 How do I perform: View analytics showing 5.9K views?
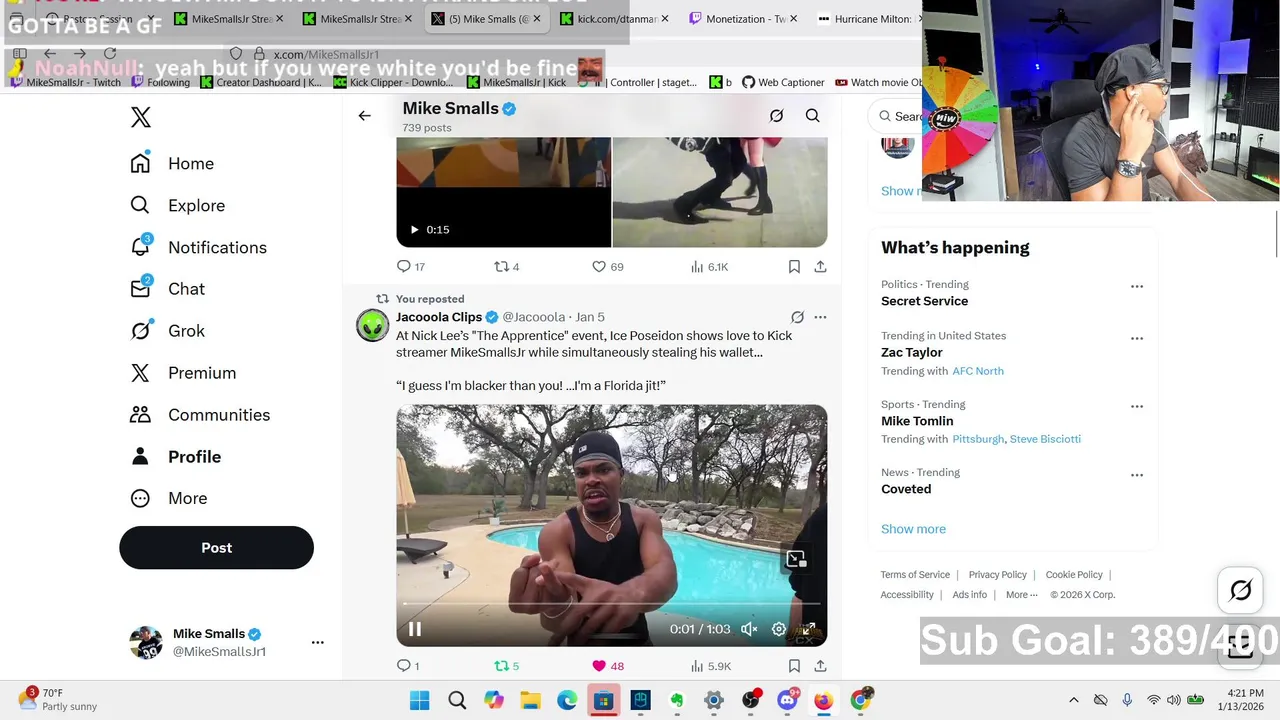point(709,666)
